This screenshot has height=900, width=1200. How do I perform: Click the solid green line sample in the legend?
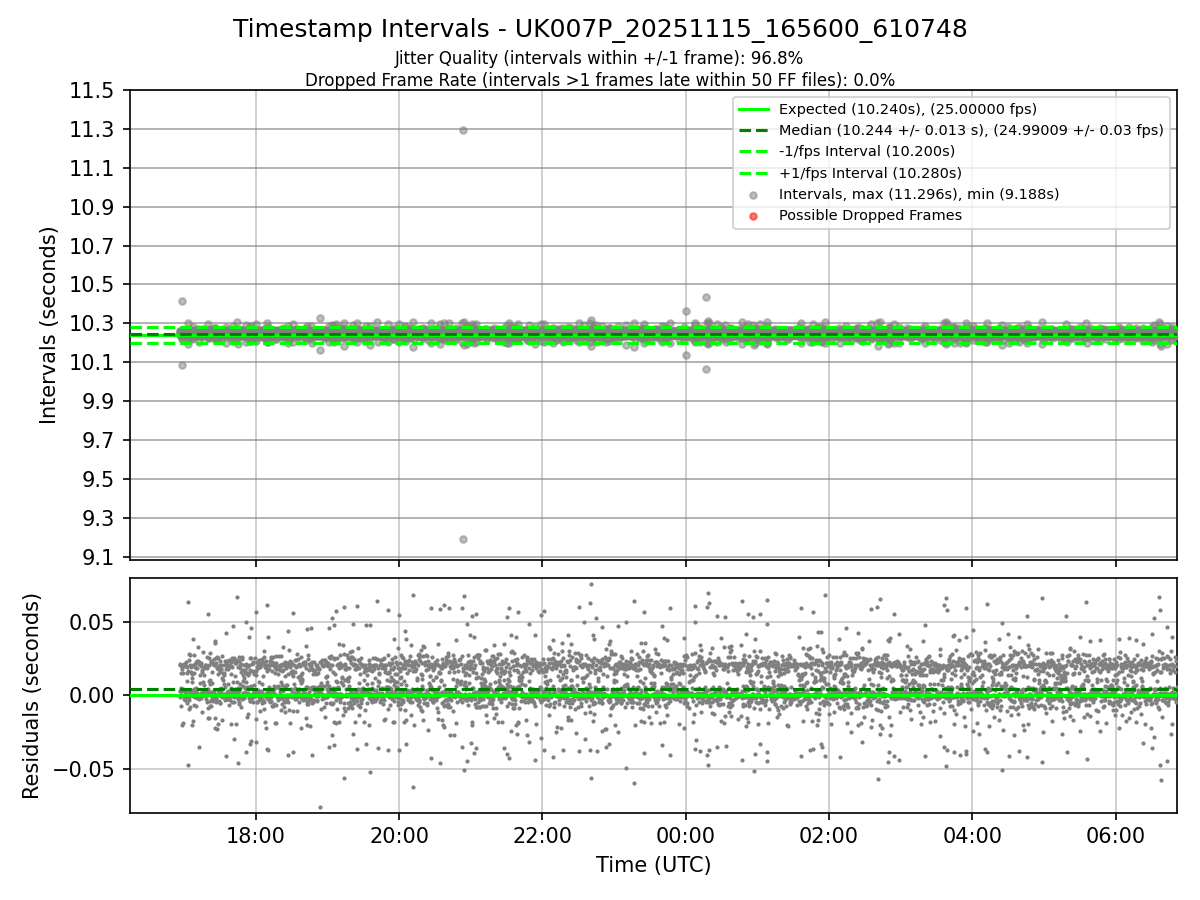tap(754, 109)
